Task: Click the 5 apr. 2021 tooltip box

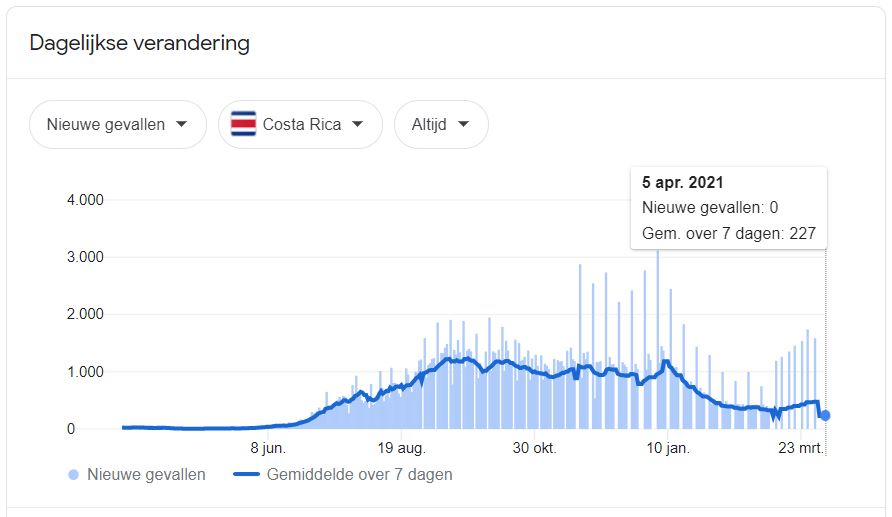Action: (729, 208)
